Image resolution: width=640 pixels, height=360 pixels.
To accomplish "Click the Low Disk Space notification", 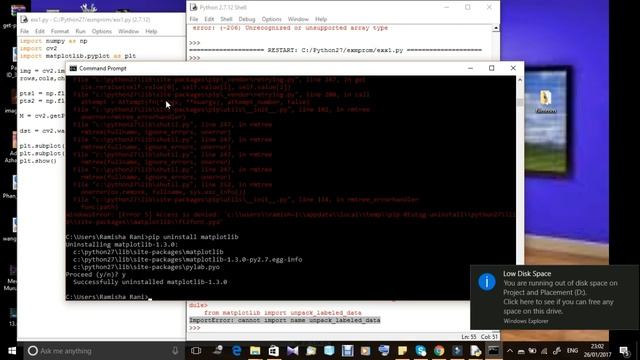I will [554, 297].
